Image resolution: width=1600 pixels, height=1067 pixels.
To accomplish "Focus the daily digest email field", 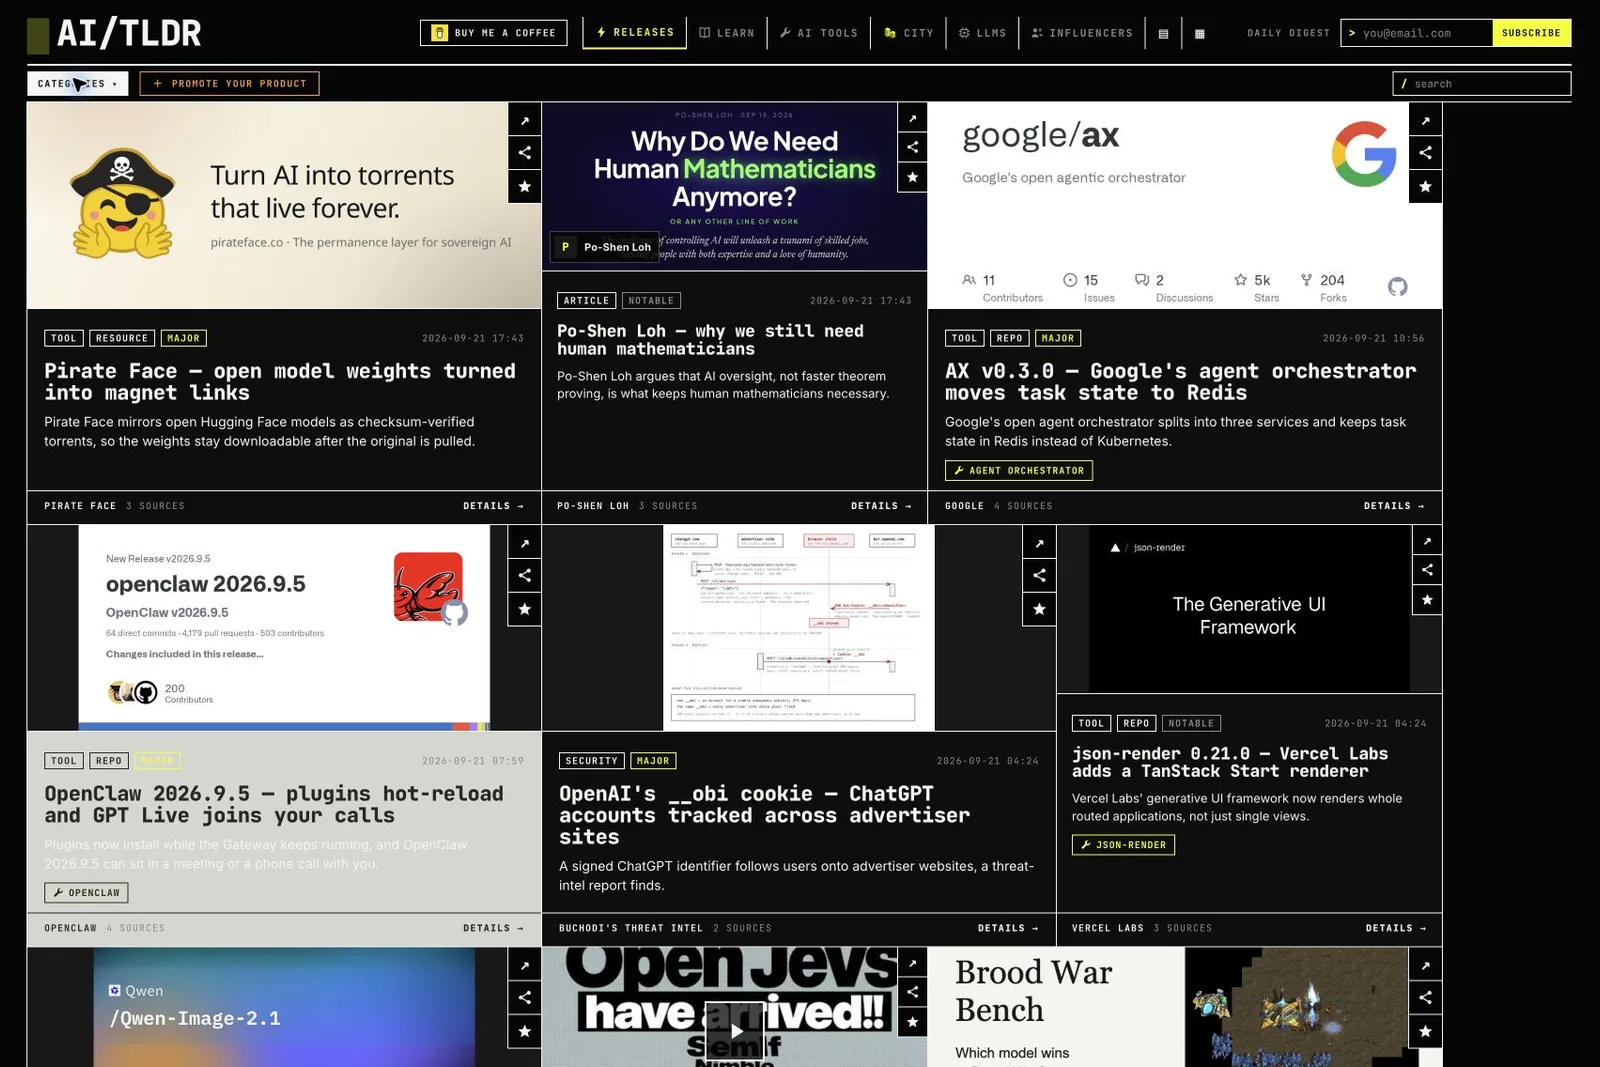I will (x=1417, y=33).
